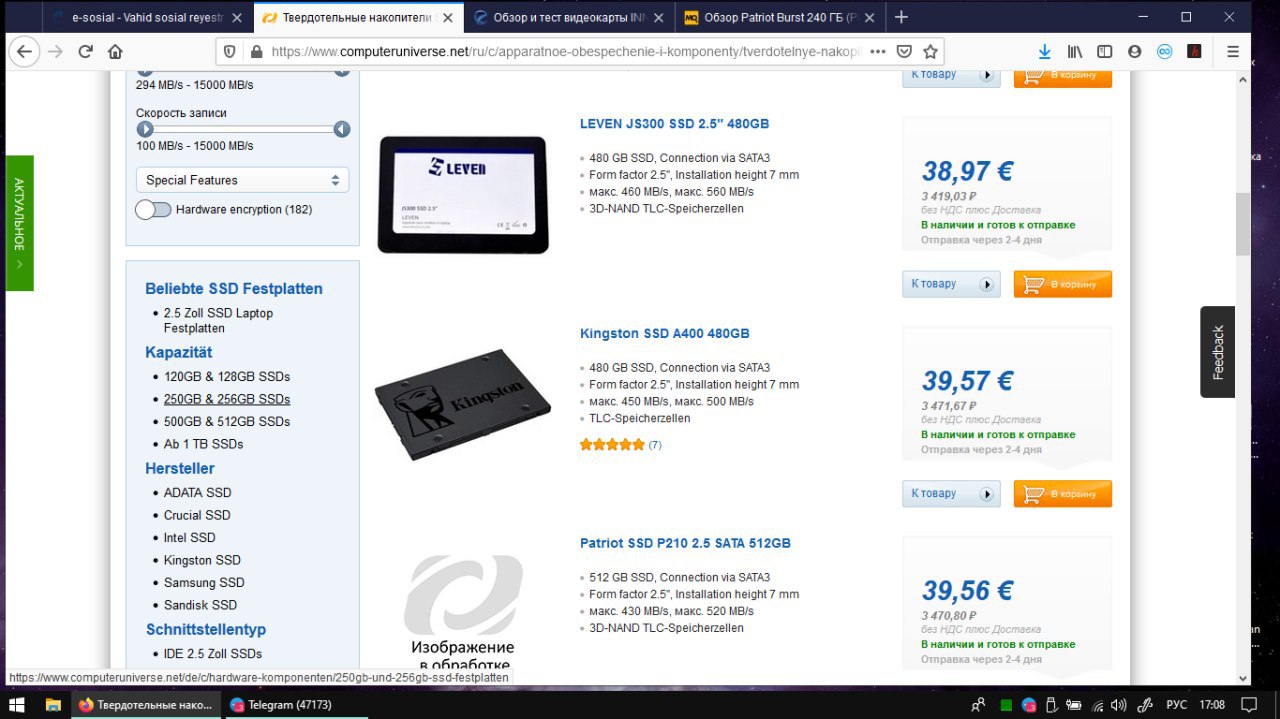The image size is (1280, 719).
Task: Click the РУС language indicator
Action: [x=1176, y=705]
